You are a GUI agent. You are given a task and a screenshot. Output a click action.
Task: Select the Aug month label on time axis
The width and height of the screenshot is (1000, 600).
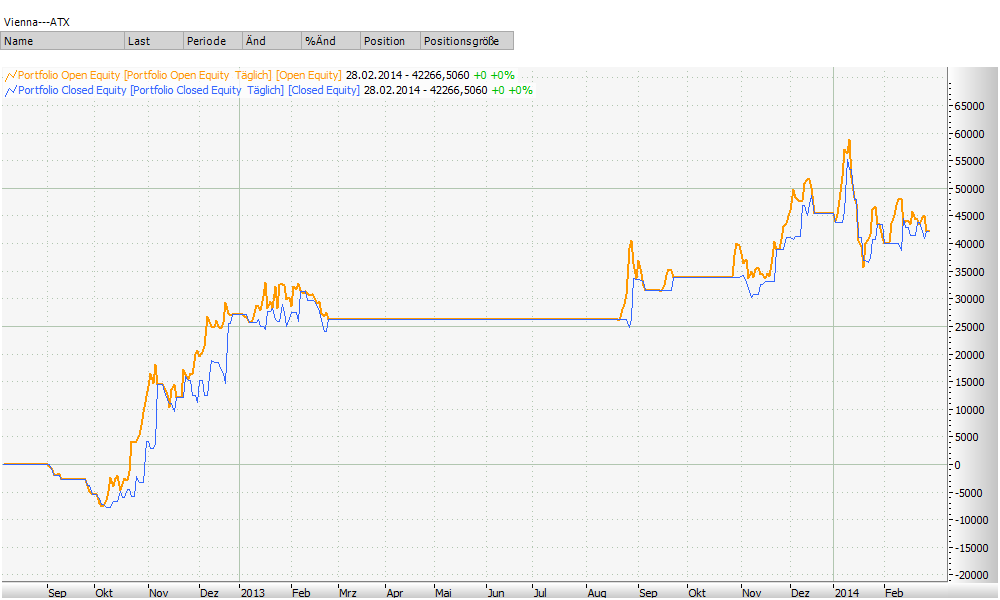click(597, 592)
